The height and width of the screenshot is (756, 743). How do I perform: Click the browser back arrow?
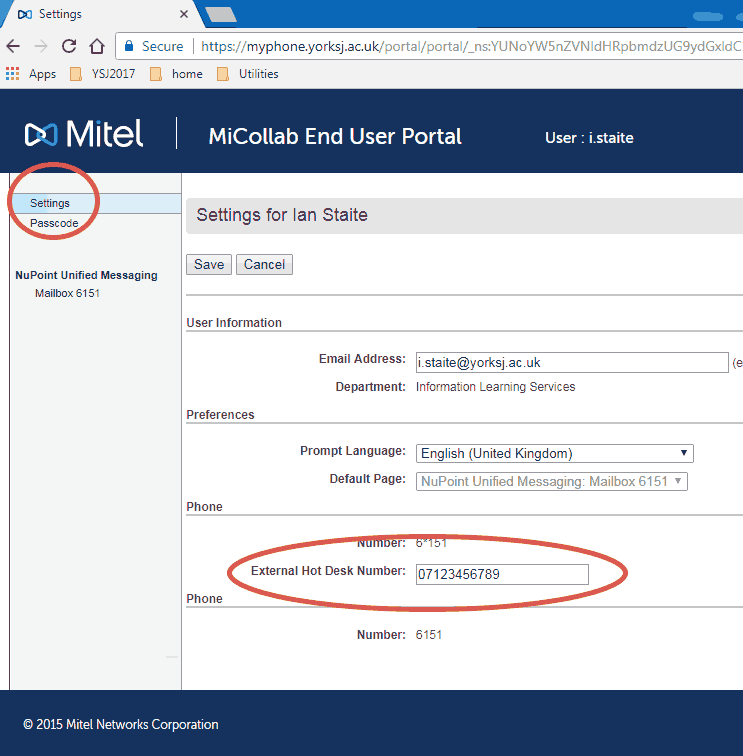coord(13,46)
